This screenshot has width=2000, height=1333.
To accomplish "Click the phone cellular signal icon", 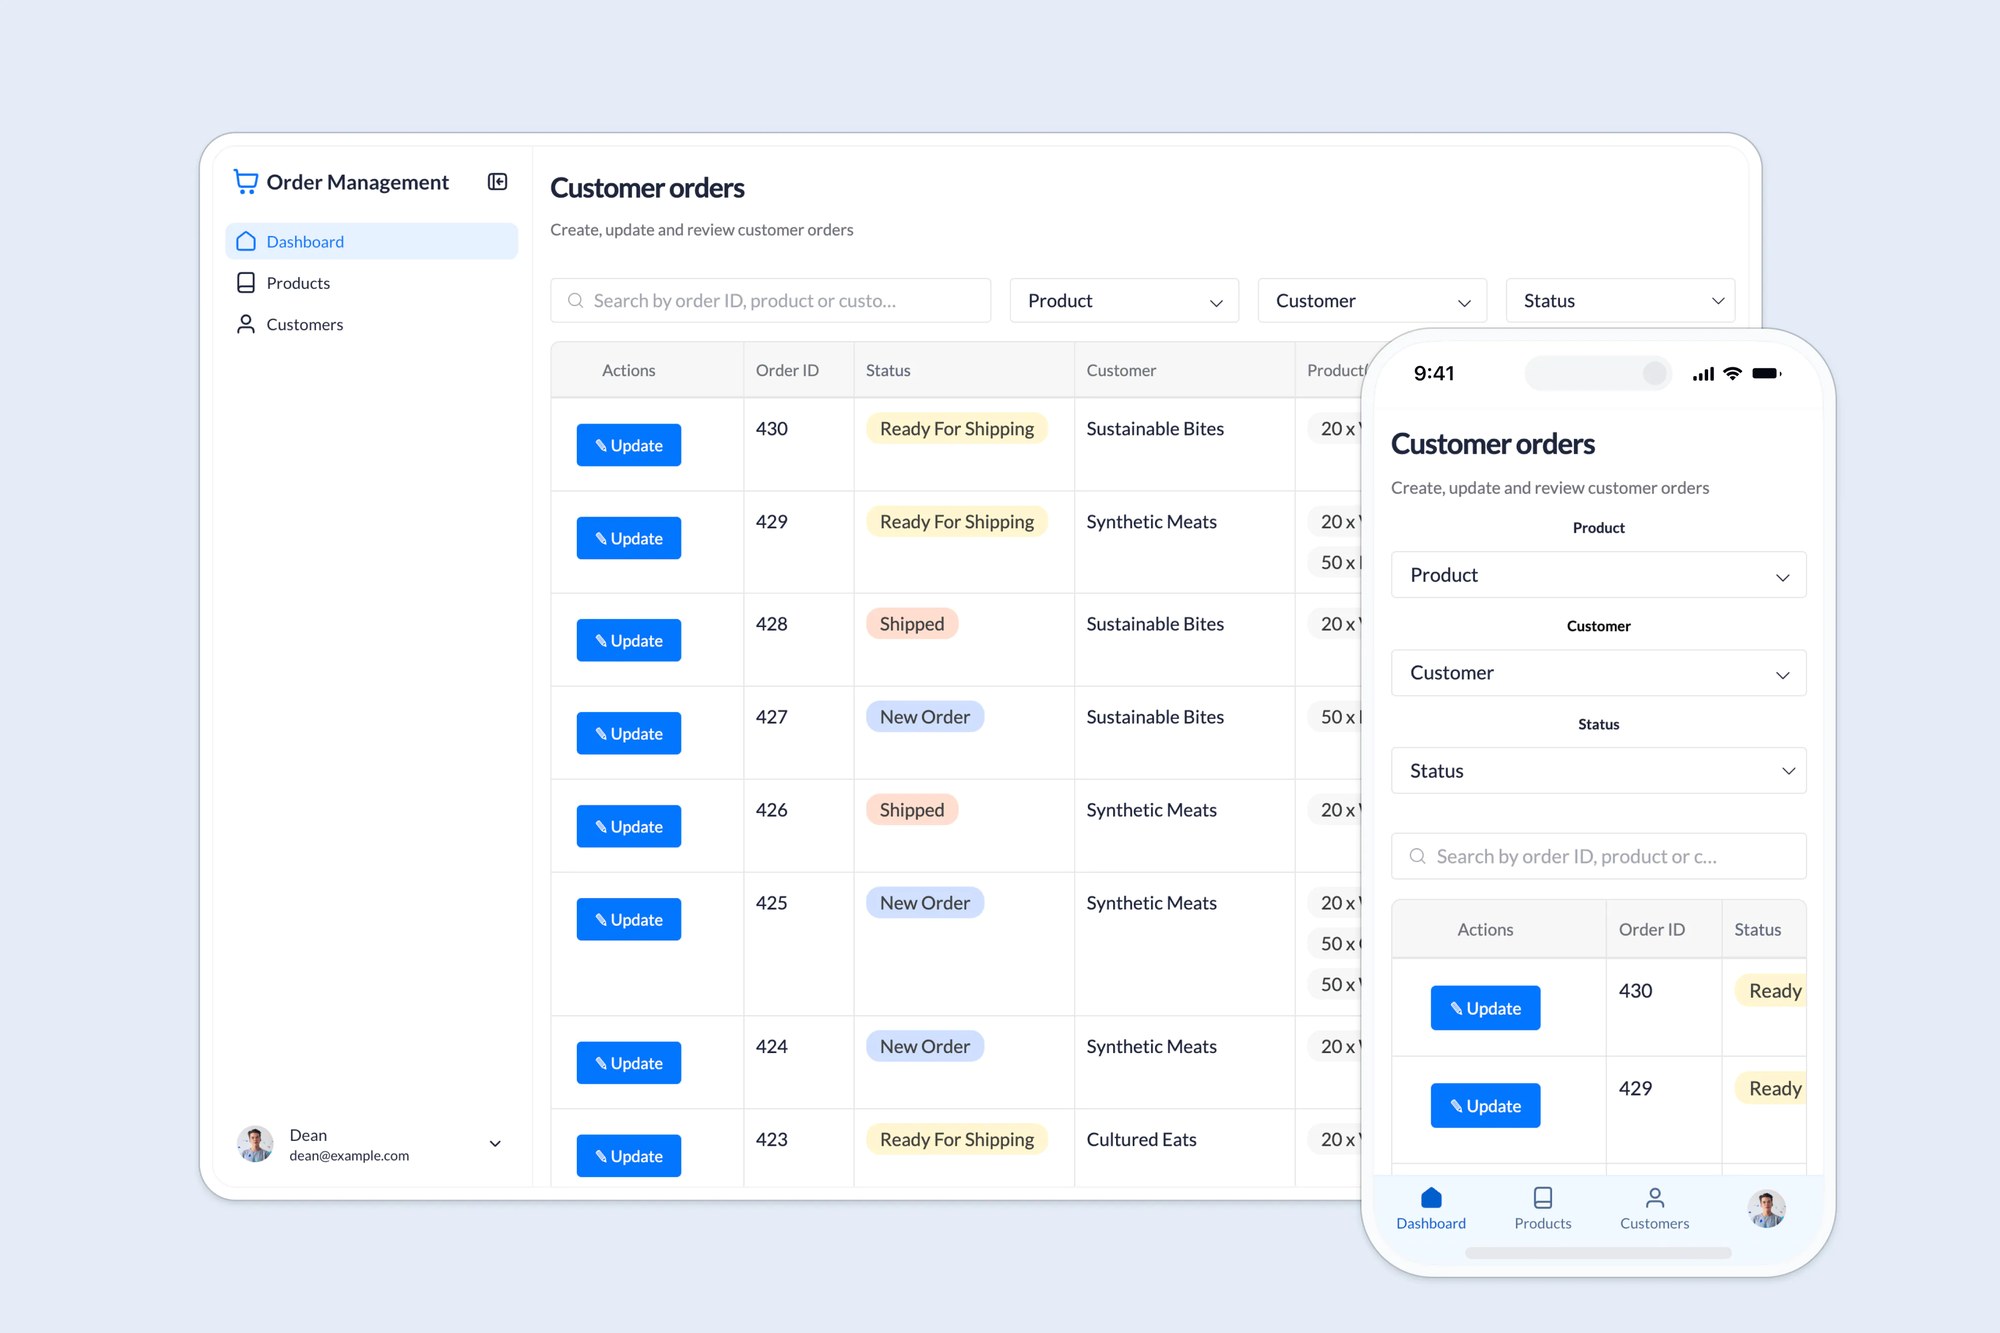I will pos(1703,374).
